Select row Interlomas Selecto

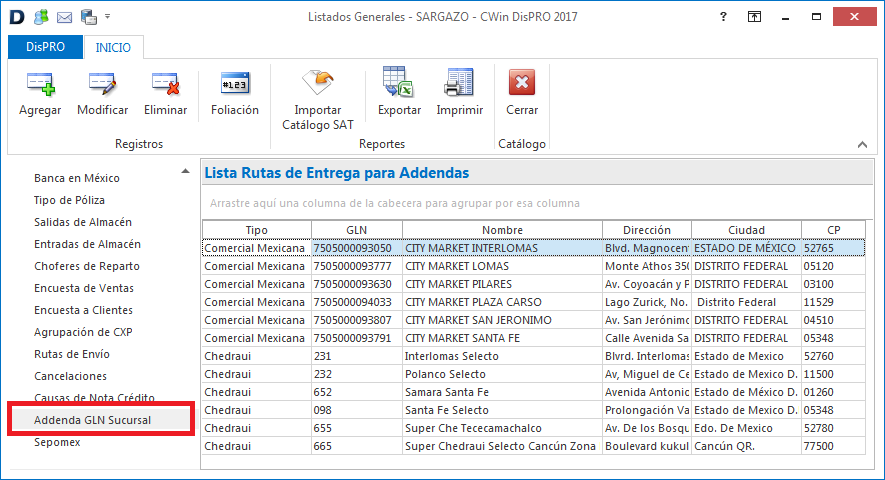click(x=533, y=356)
